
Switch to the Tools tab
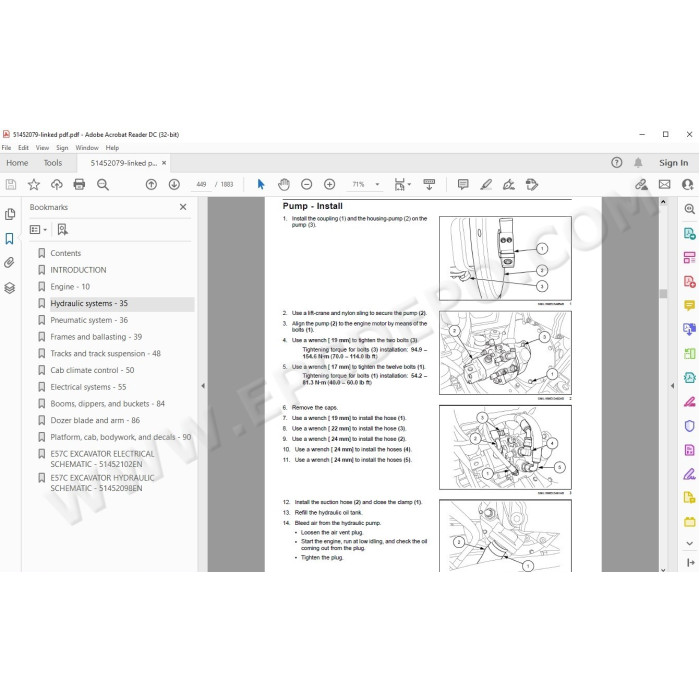(x=53, y=163)
